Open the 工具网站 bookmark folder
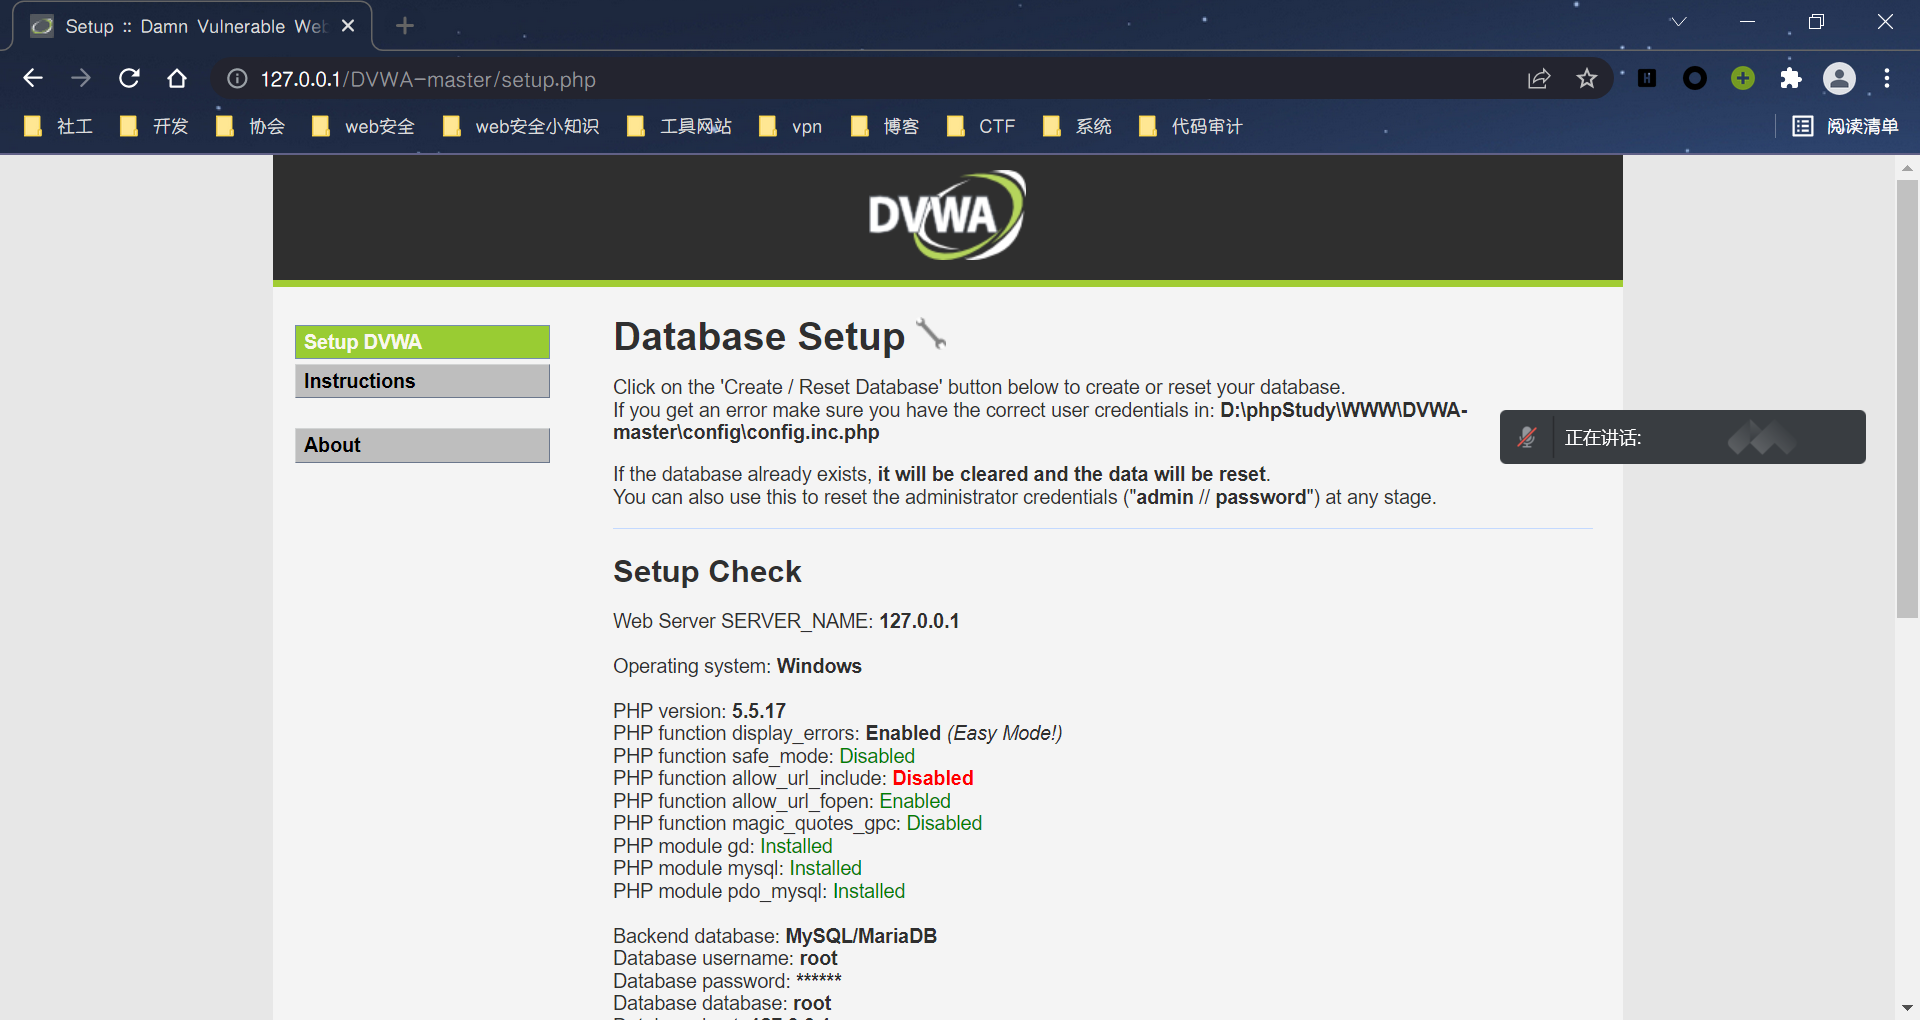1920x1020 pixels. 680,126
